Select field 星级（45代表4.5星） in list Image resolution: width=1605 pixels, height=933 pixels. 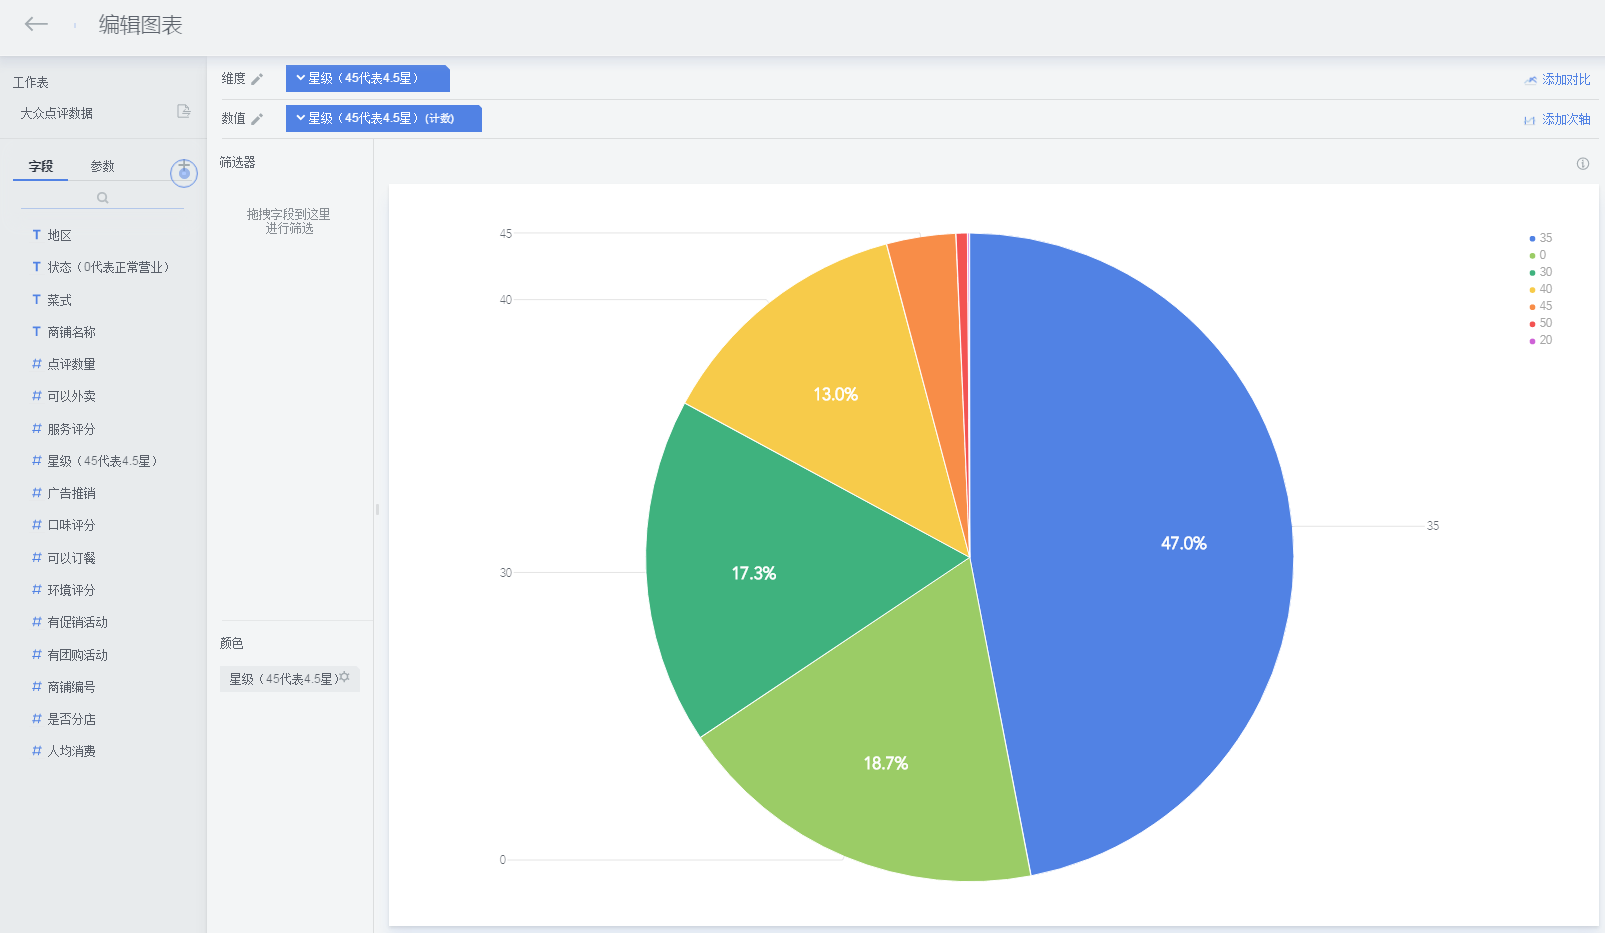(x=103, y=461)
